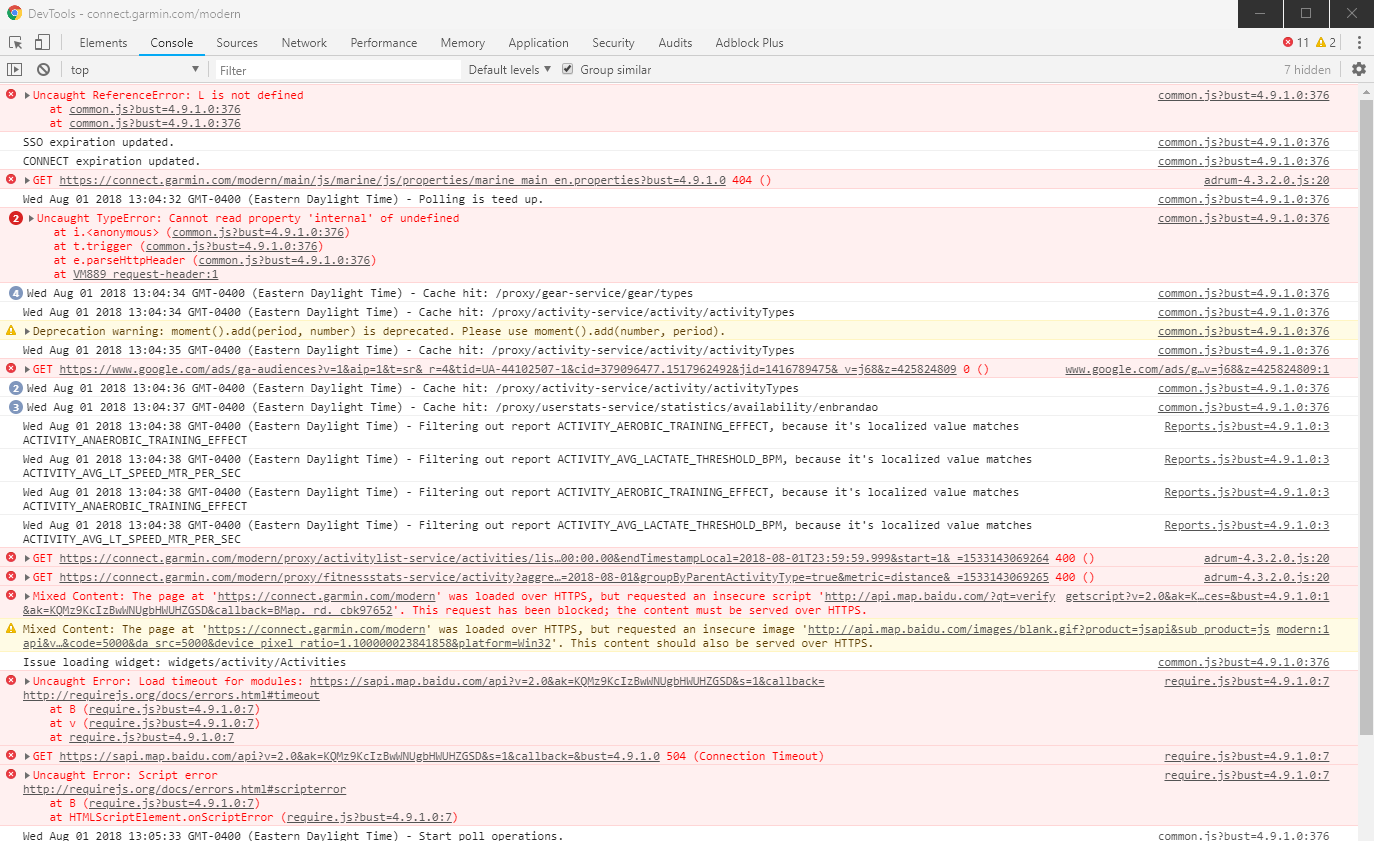Open the DevTools three-dot menu
Image resolution: width=1374 pixels, height=841 pixels.
tap(1359, 43)
